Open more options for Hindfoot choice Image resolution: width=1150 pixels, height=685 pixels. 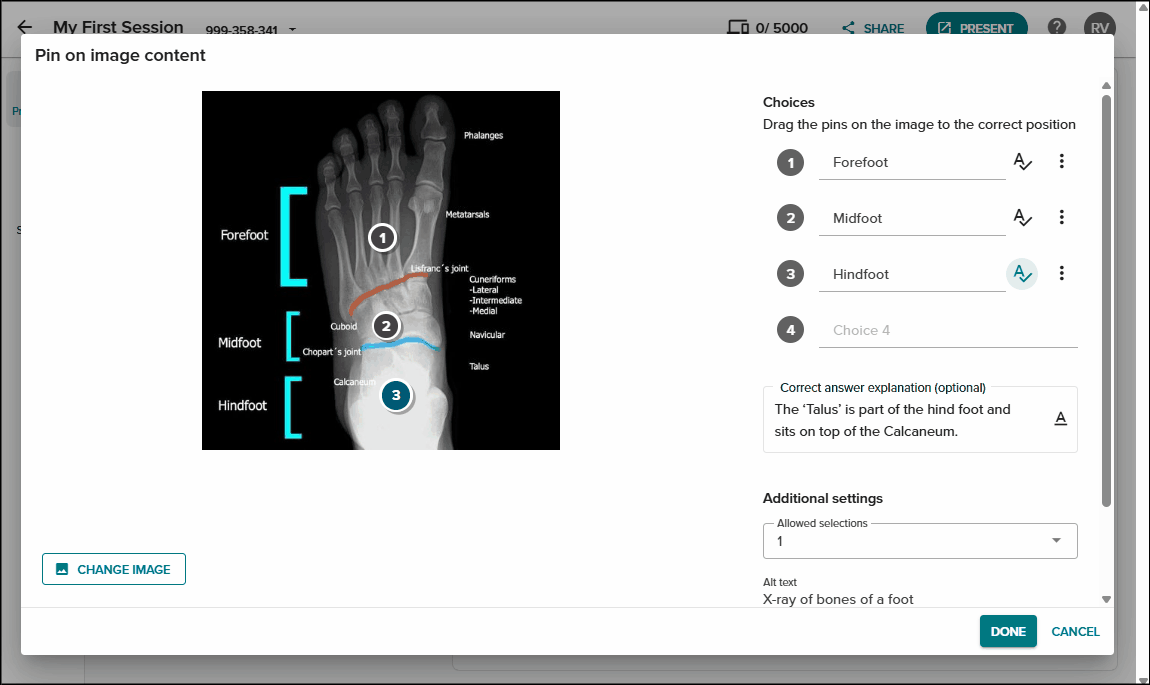coord(1061,274)
